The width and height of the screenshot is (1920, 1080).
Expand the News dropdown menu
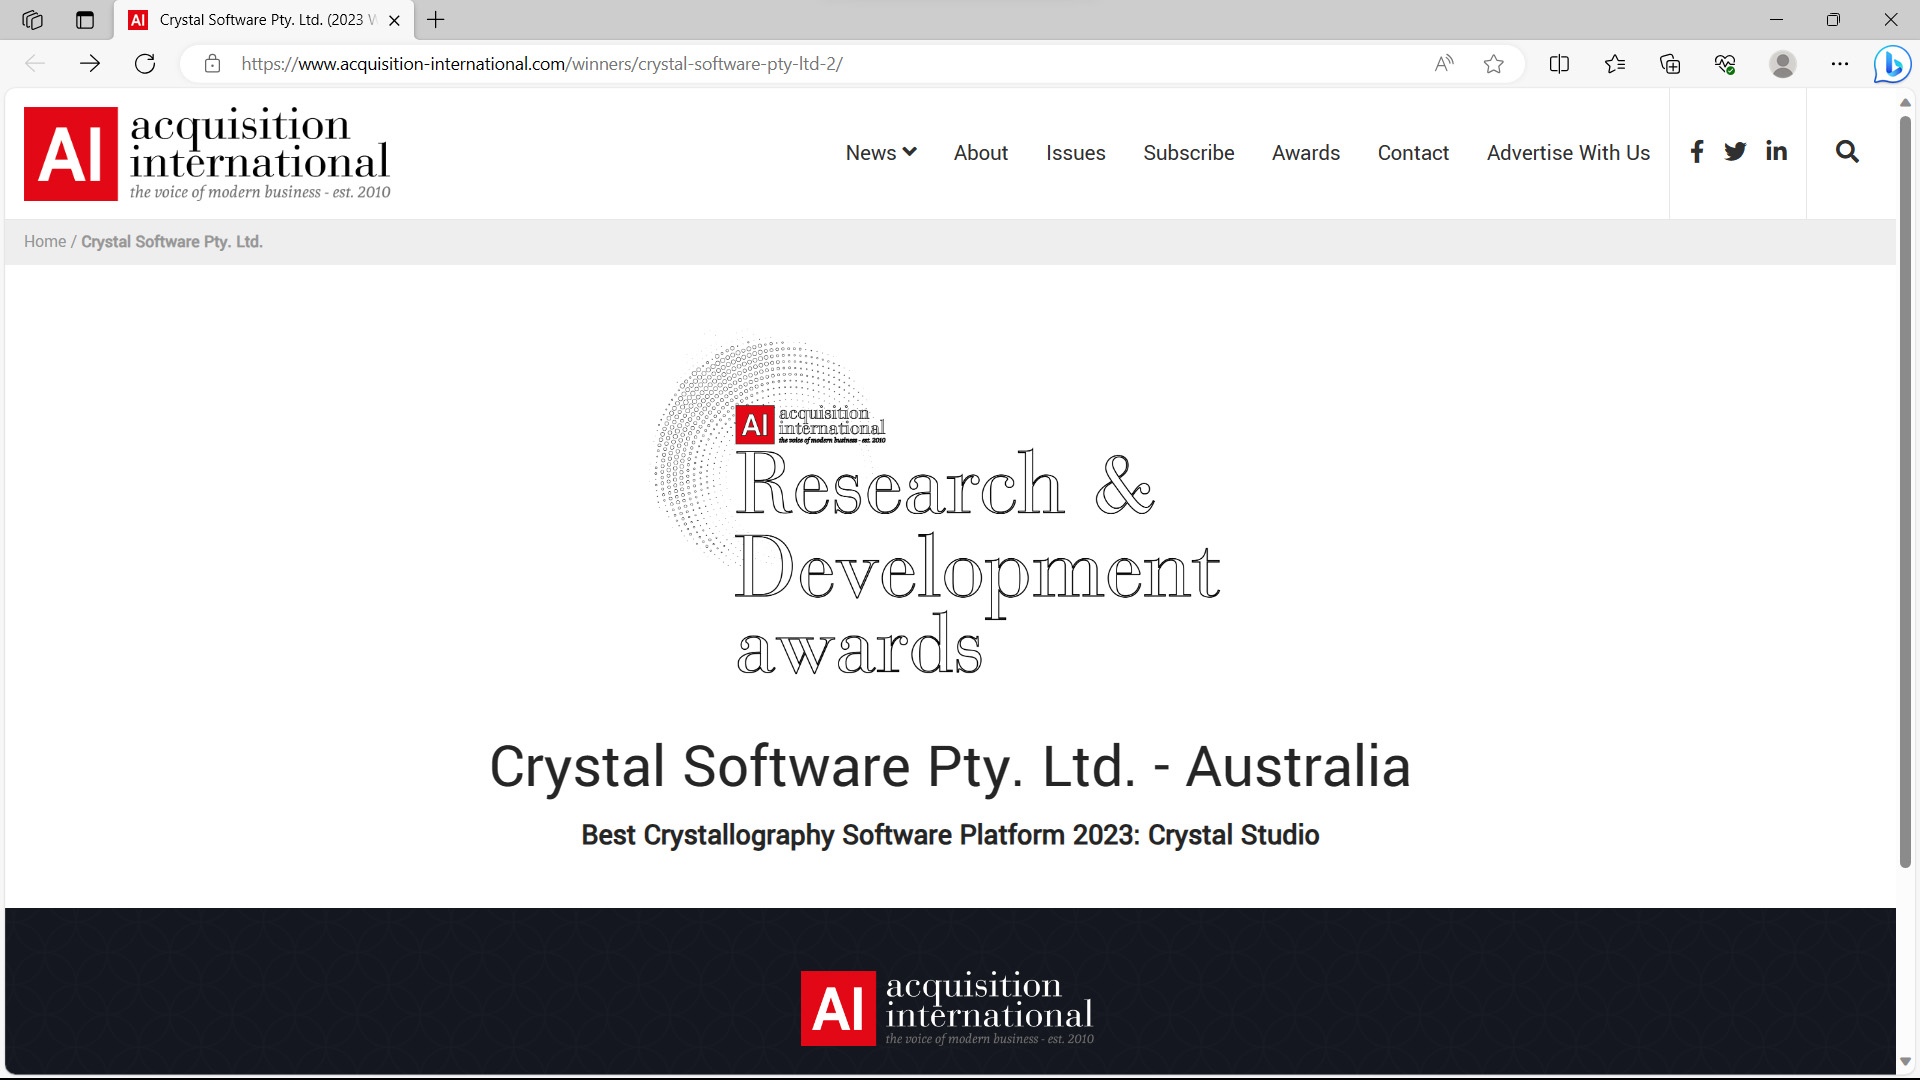(880, 153)
